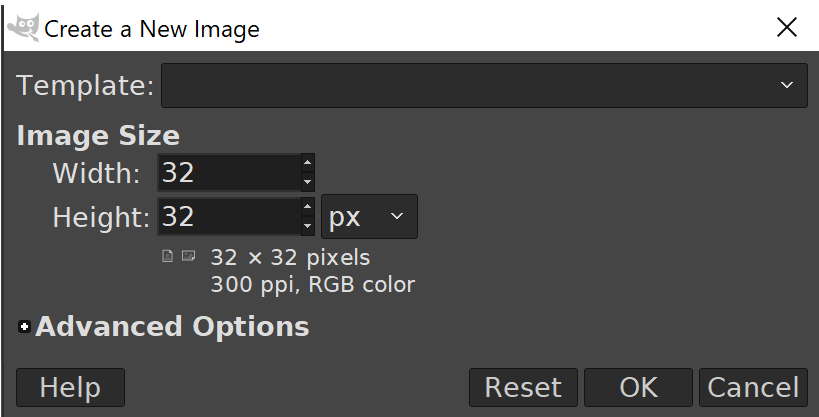This screenshot has width=819, height=417.
Task: Decrease Width with down arrow
Action: [308, 182]
